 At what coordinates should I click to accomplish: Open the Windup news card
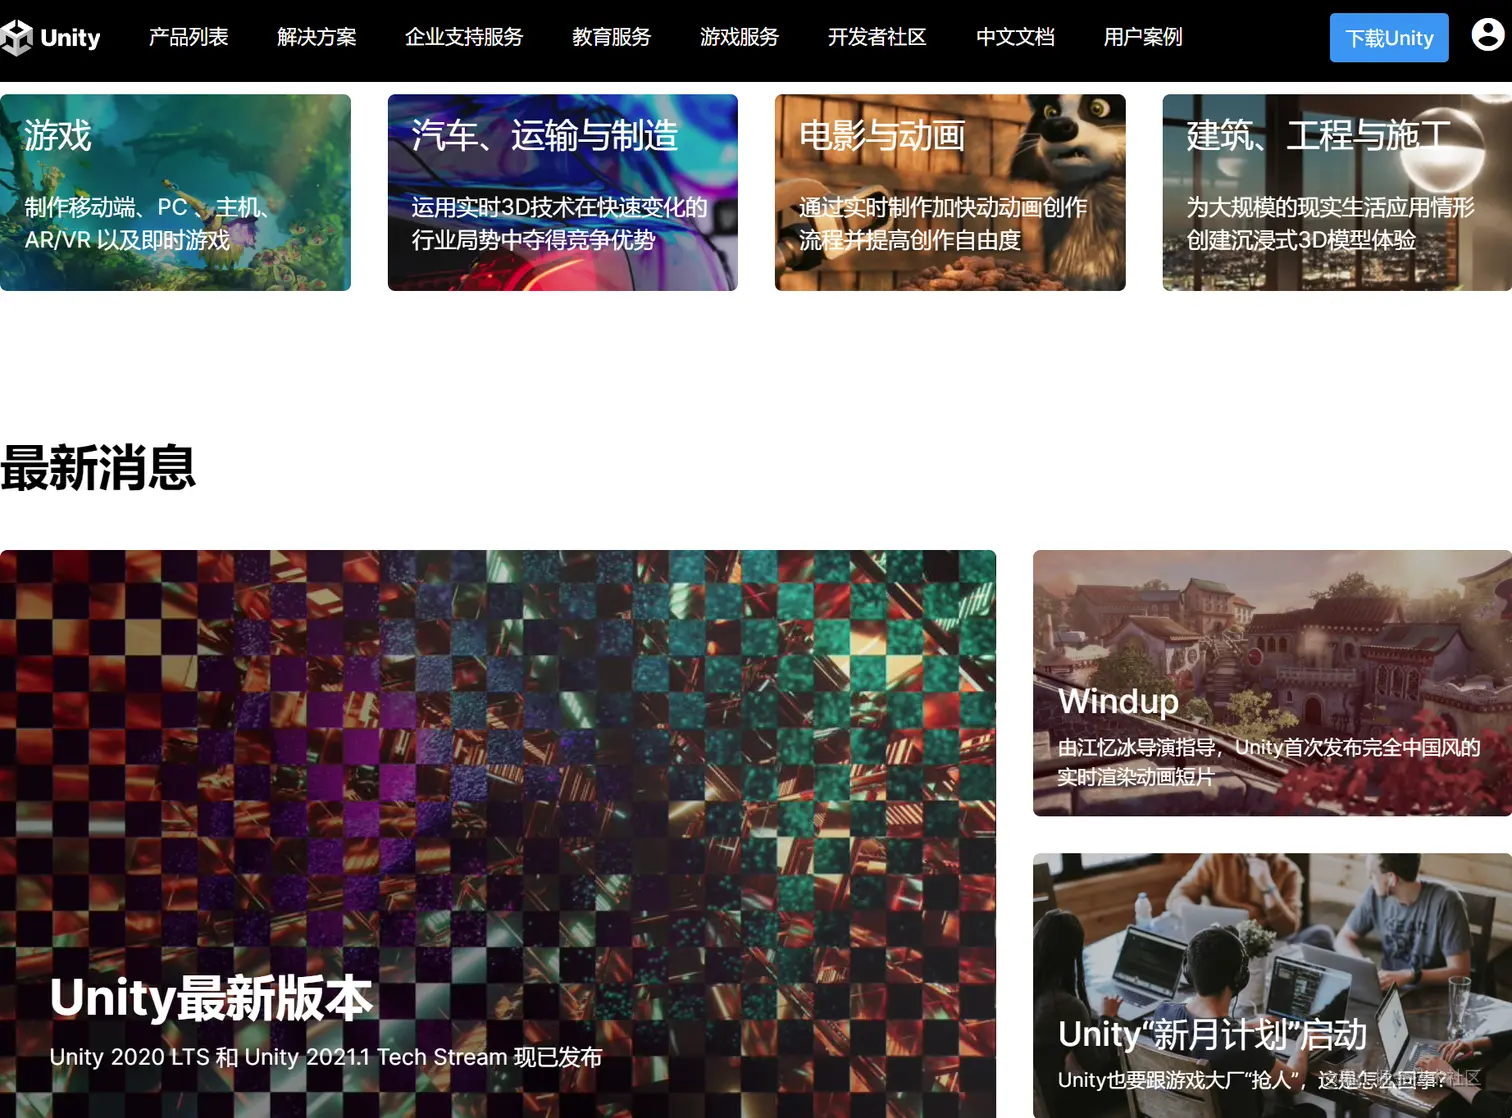tap(1272, 683)
